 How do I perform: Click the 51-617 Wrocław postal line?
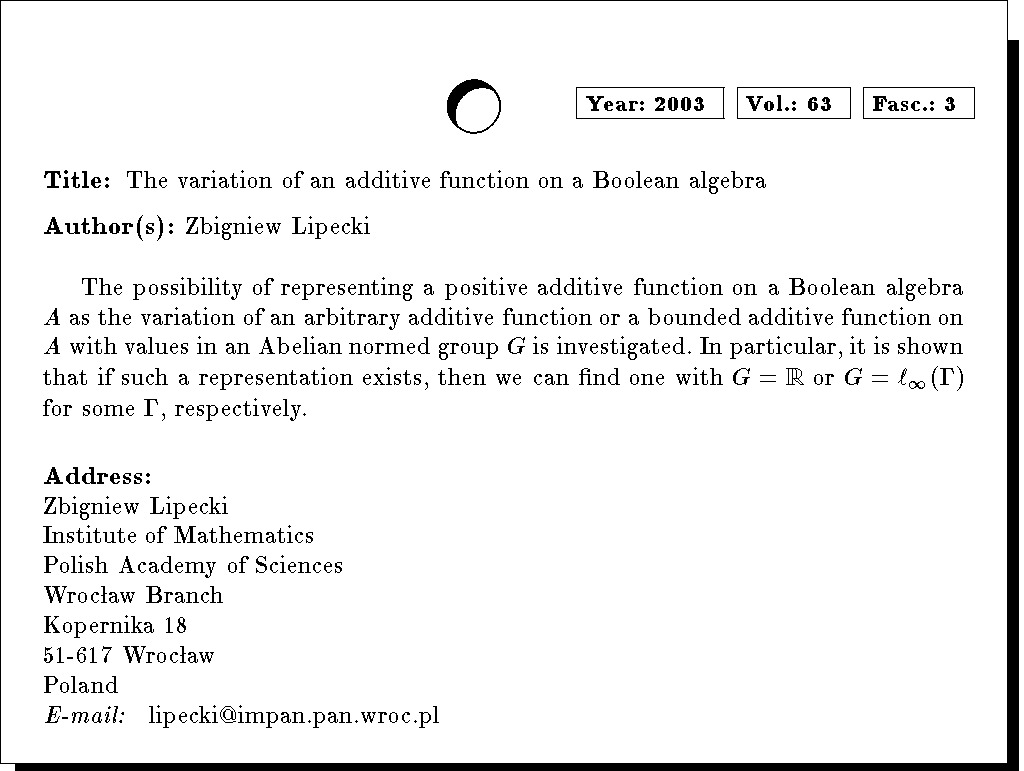[x=129, y=656]
